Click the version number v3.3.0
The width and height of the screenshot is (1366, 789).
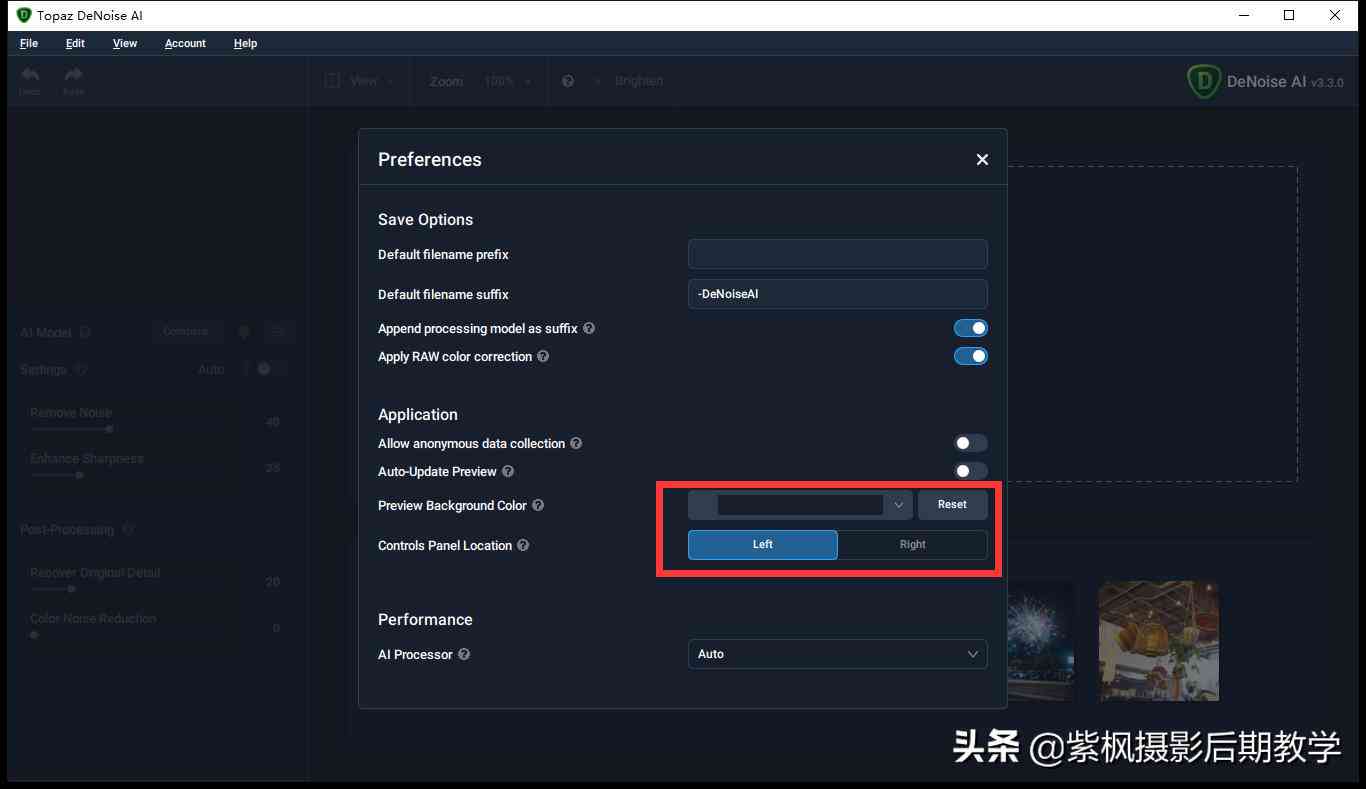tap(1327, 83)
